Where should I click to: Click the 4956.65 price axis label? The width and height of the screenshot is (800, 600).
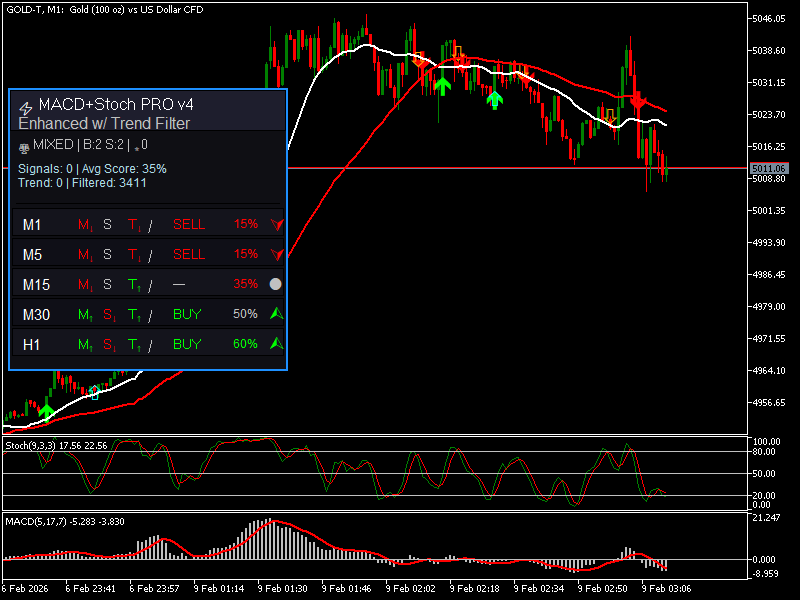[x=769, y=403]
